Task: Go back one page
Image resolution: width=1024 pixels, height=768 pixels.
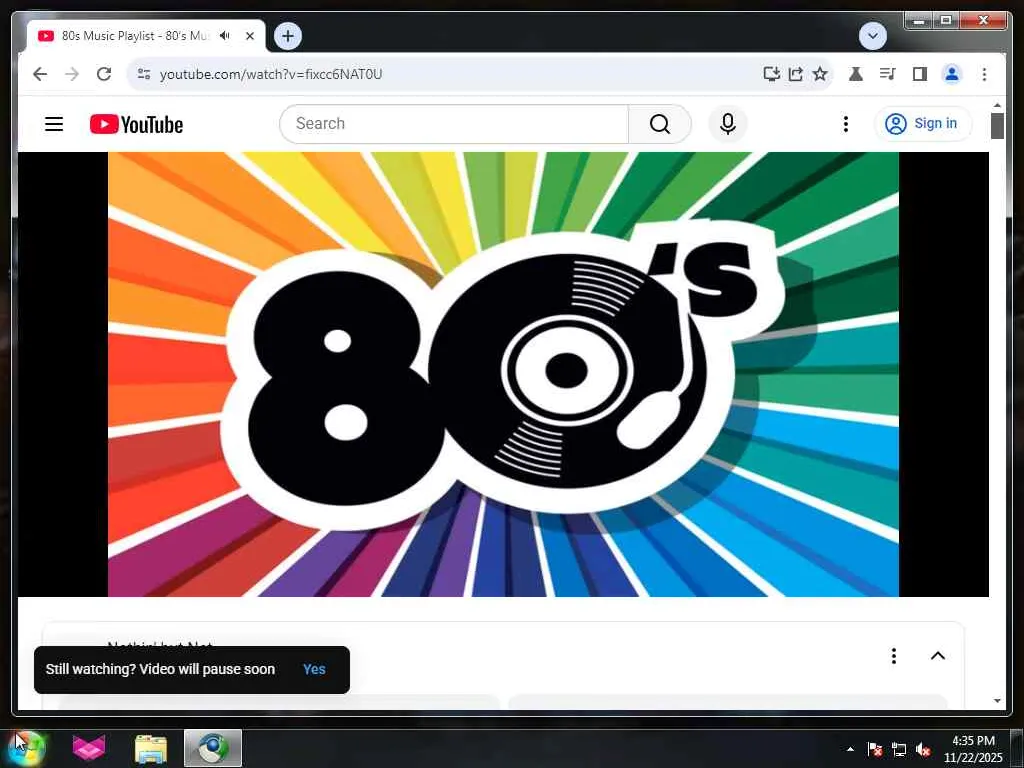Action: click(x=40, y=74)
